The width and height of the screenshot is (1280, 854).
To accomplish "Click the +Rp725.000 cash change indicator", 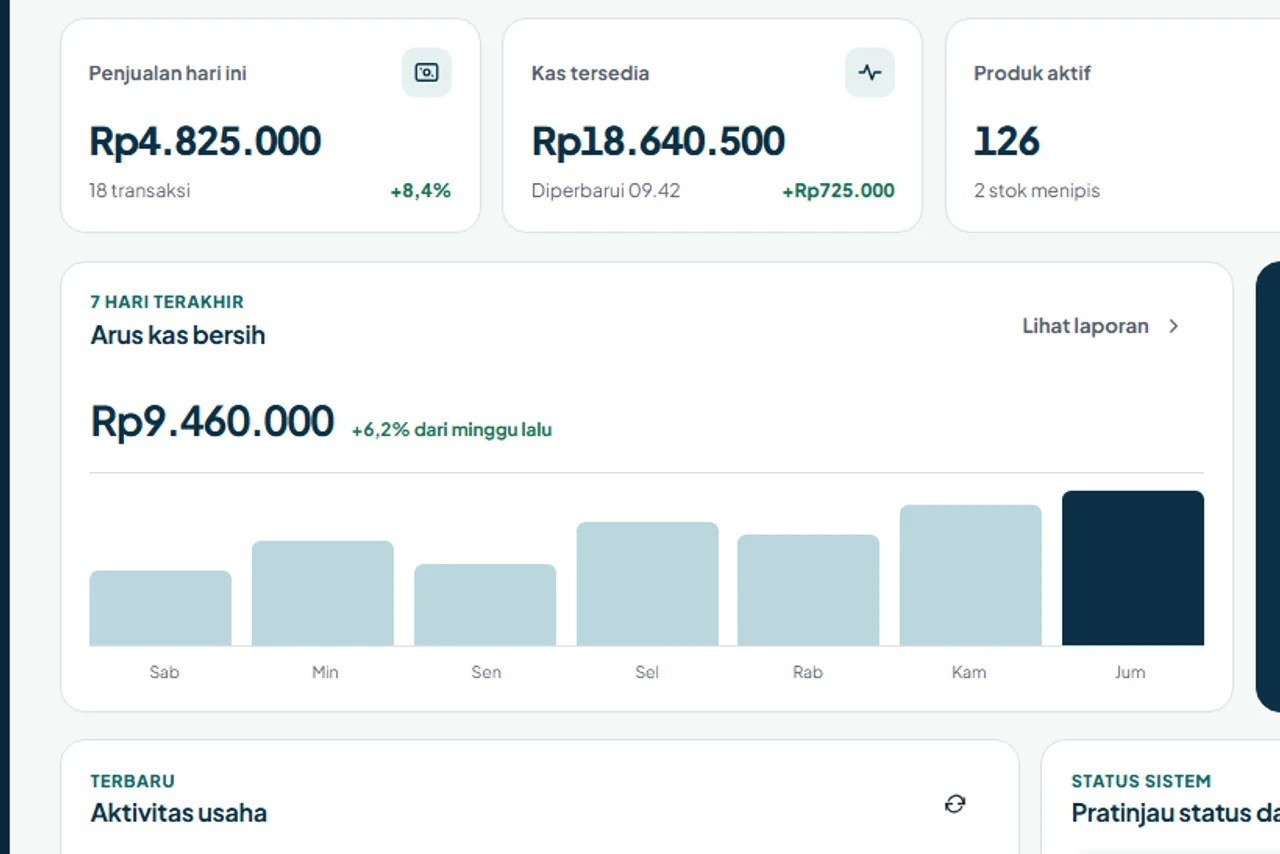I will tap(838, 191).
